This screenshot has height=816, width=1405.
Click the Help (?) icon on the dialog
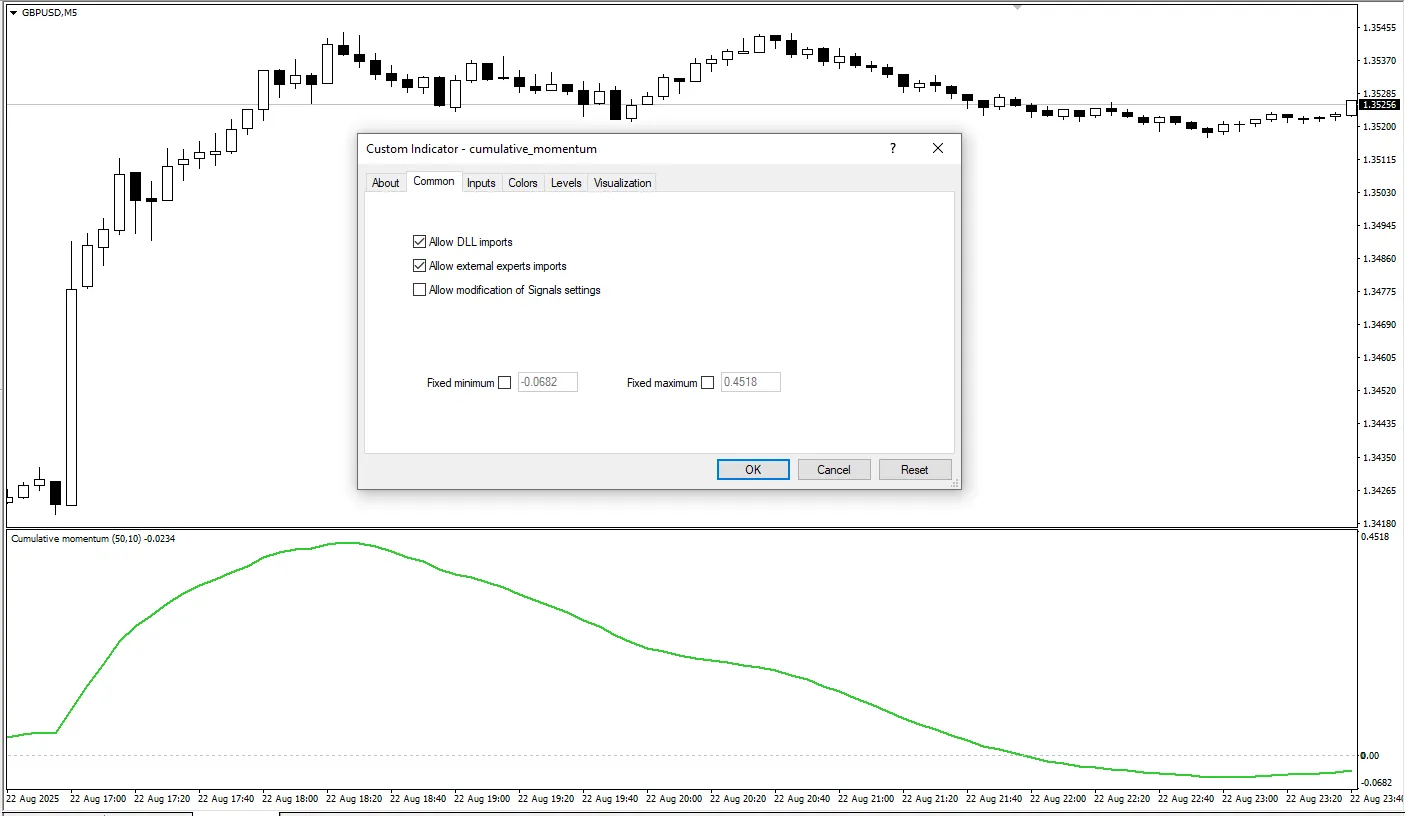click(x=892, y=148)
